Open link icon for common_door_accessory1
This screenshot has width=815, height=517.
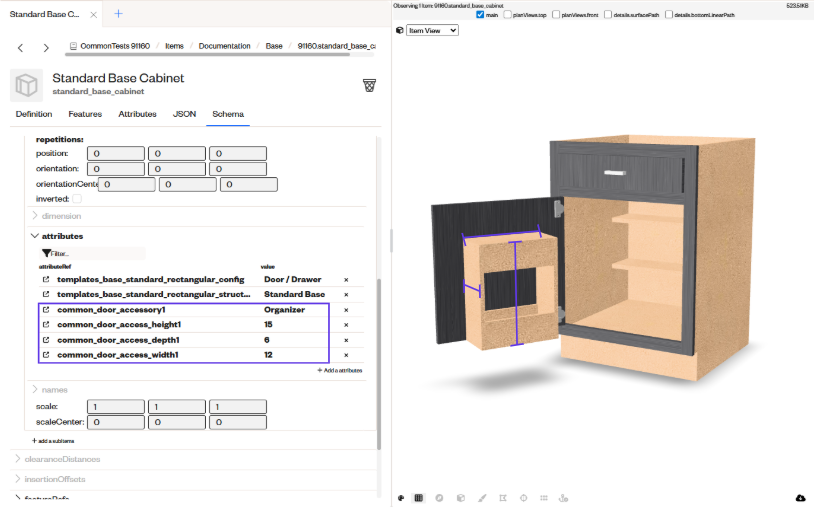[46, 310]
